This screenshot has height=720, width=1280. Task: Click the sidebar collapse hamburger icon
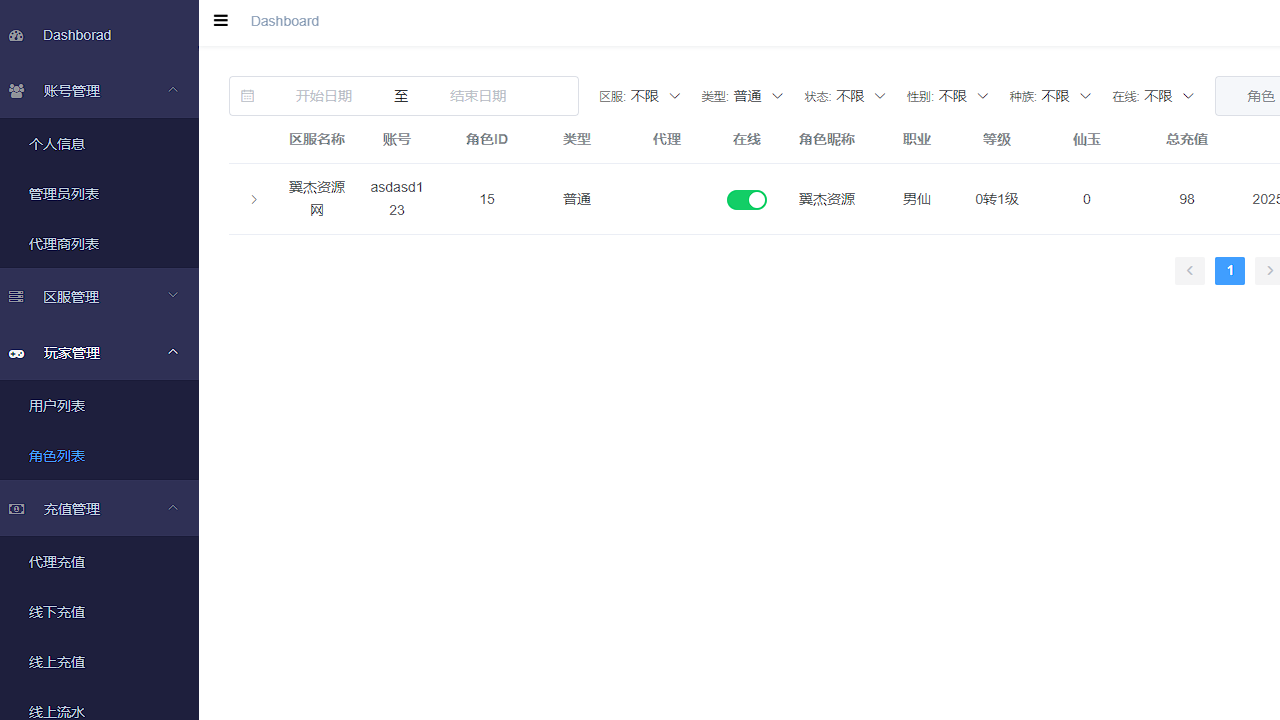220,21
